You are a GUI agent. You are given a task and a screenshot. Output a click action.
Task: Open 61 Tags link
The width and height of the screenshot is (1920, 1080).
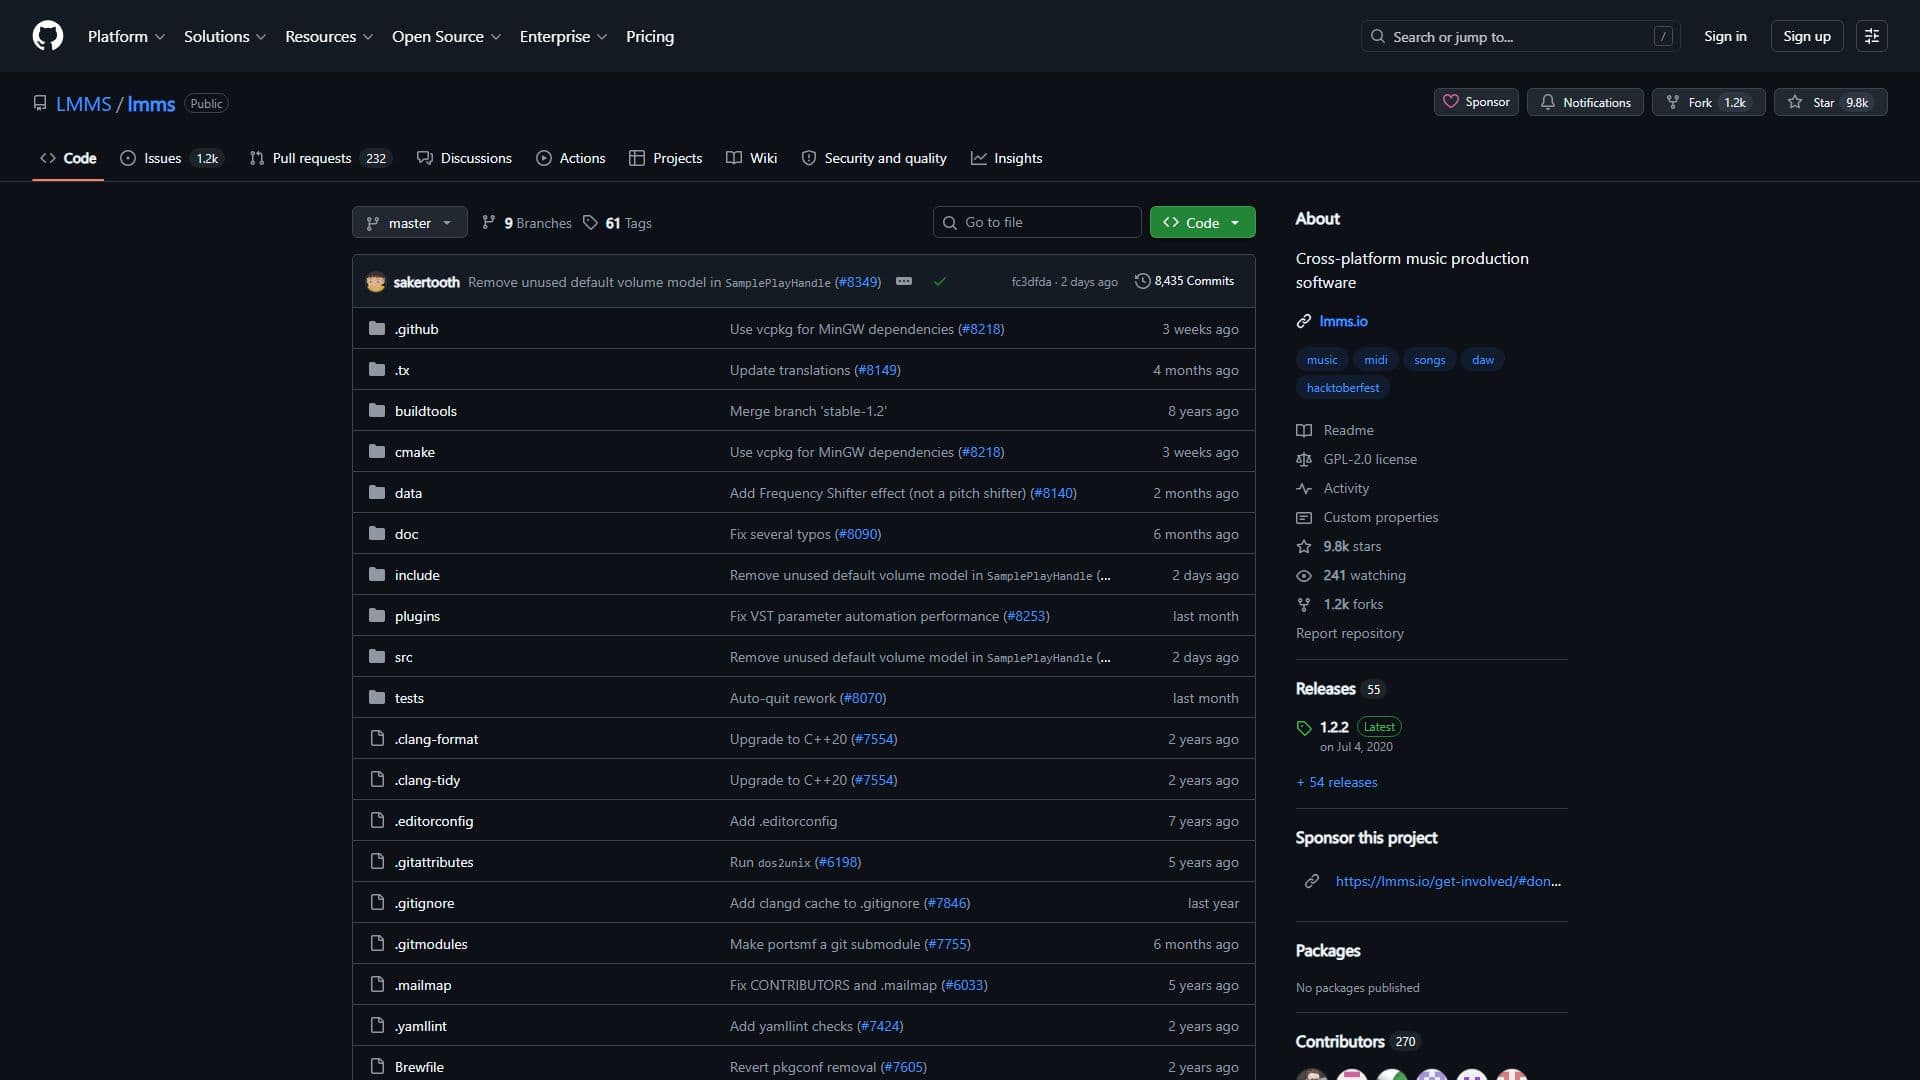point(618,223)
